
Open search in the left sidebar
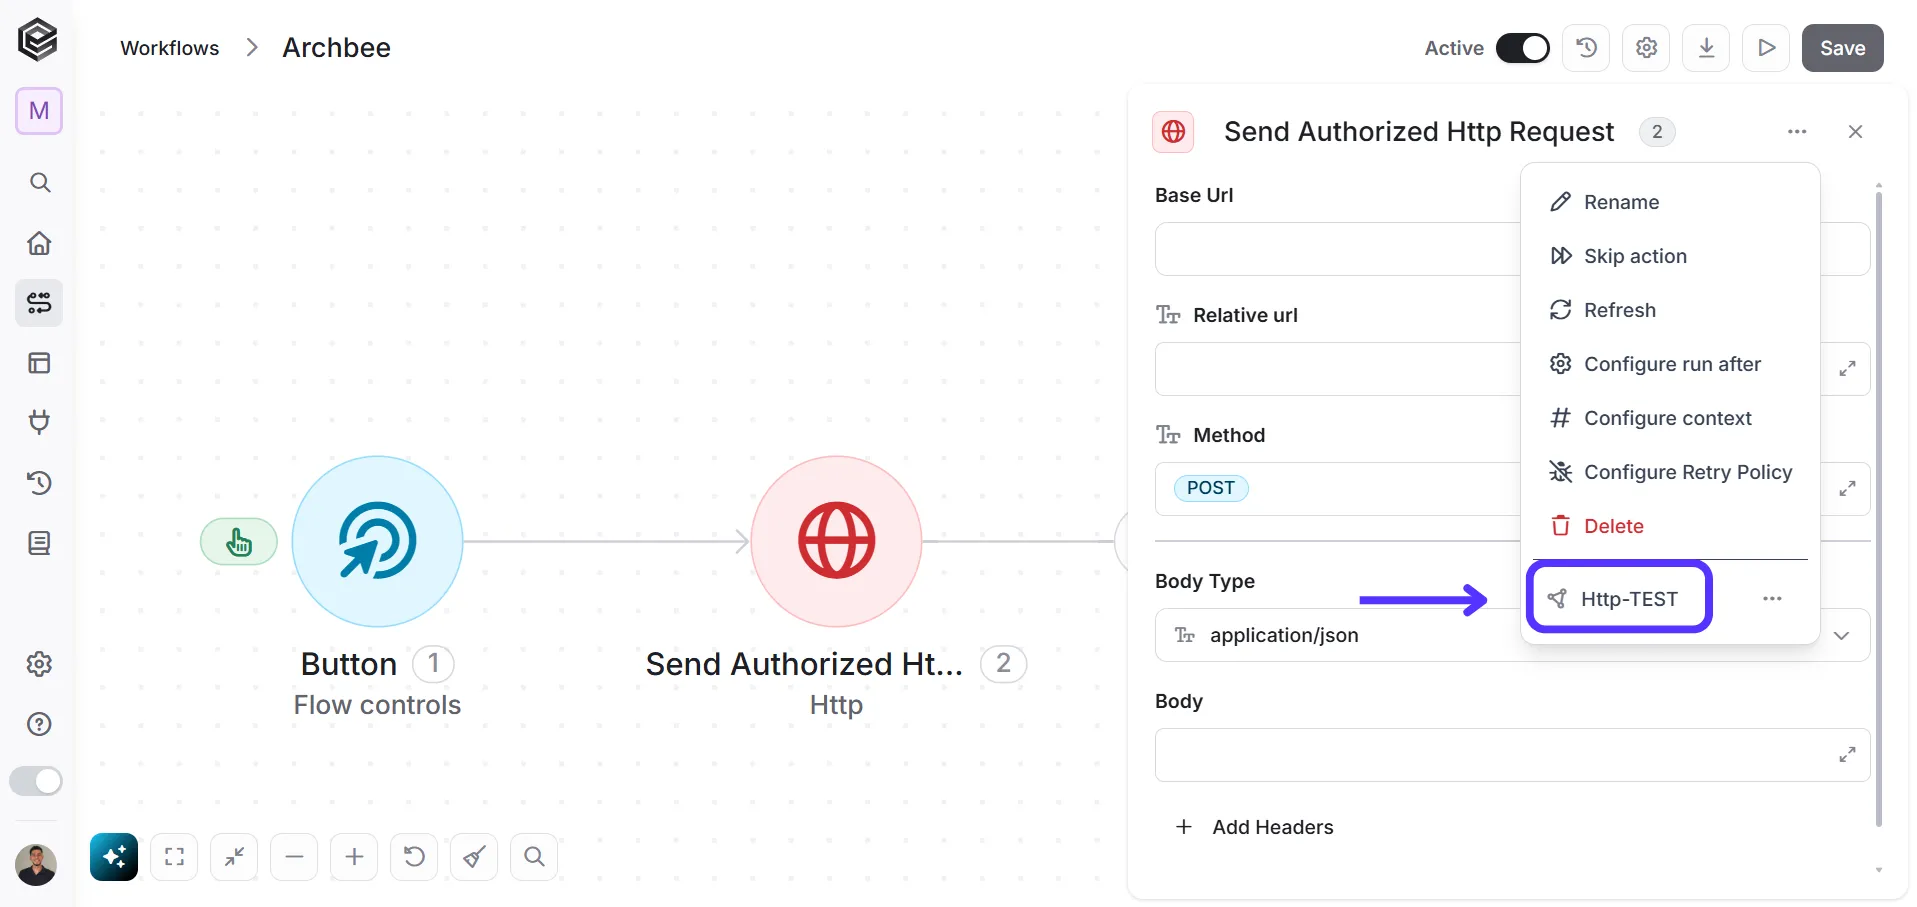[39, 182]
